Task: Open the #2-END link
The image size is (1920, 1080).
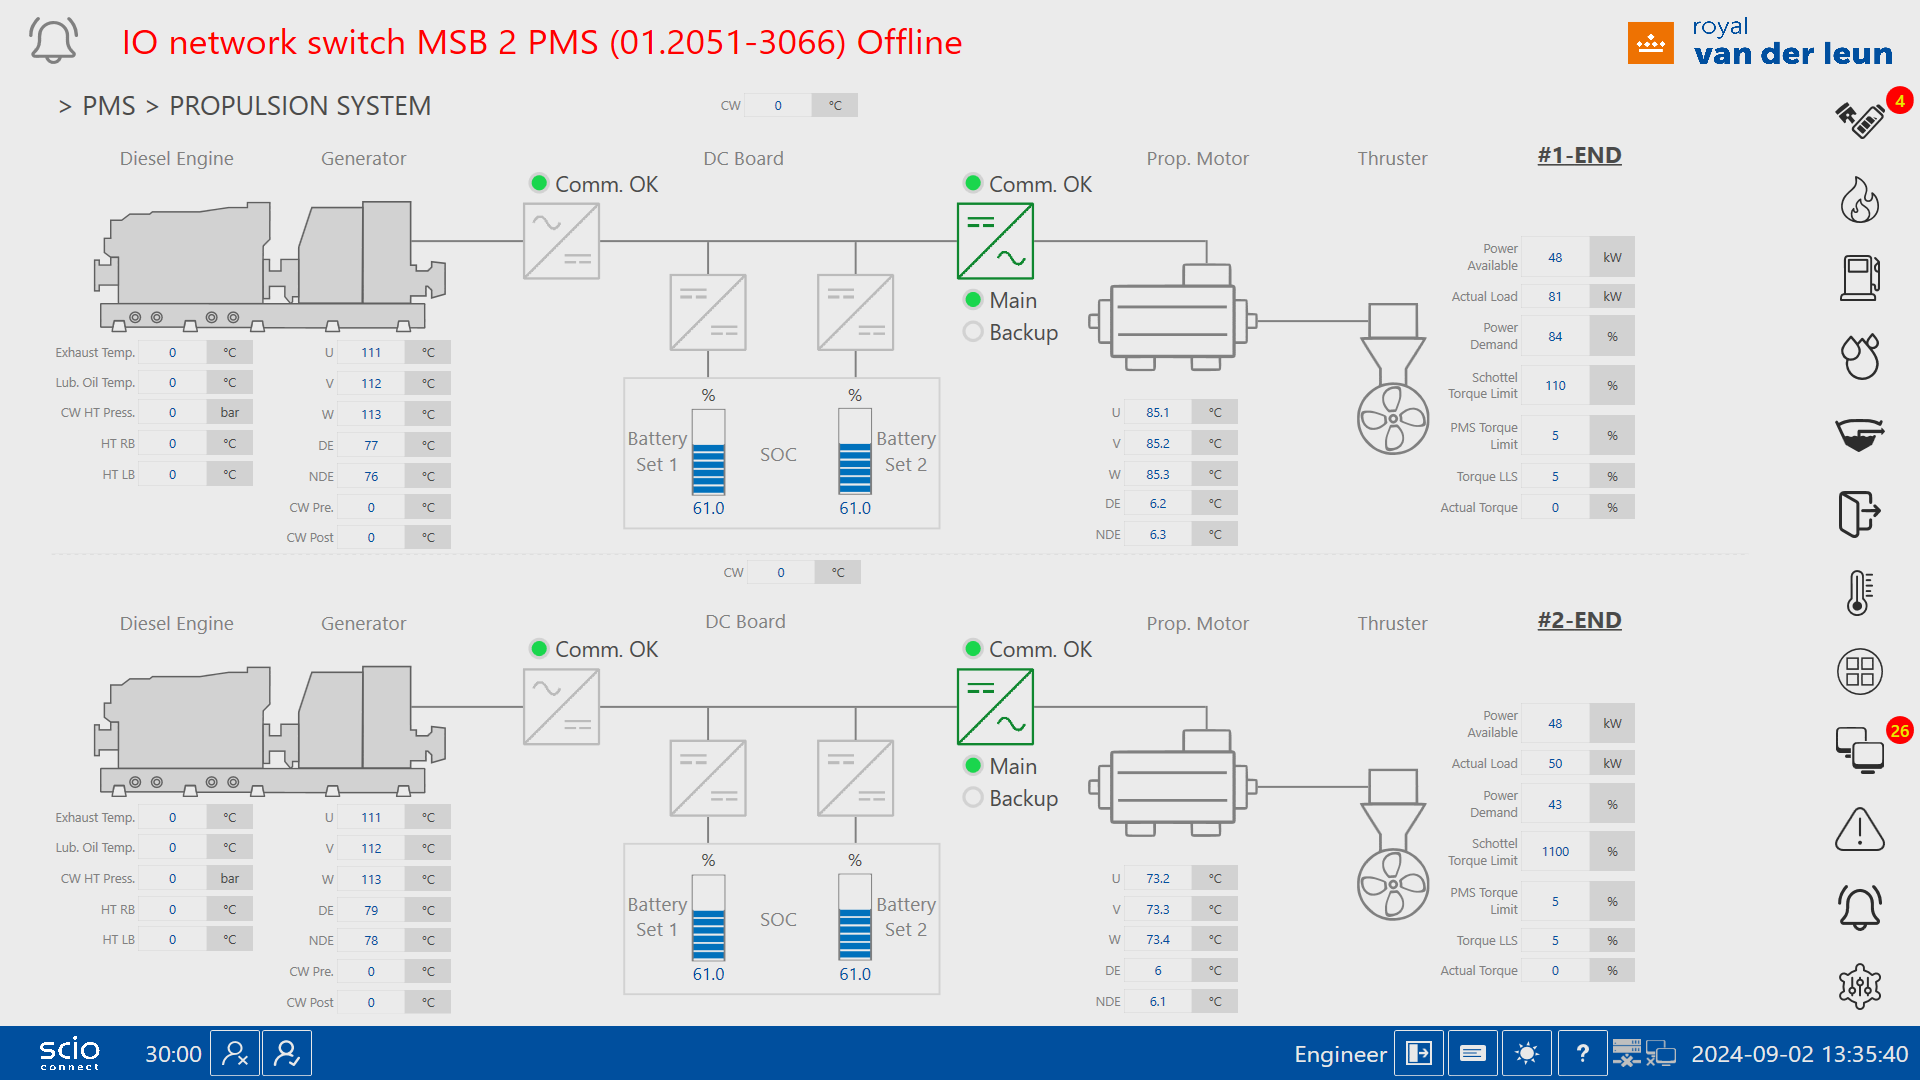Action: [x=1579, y=620]
